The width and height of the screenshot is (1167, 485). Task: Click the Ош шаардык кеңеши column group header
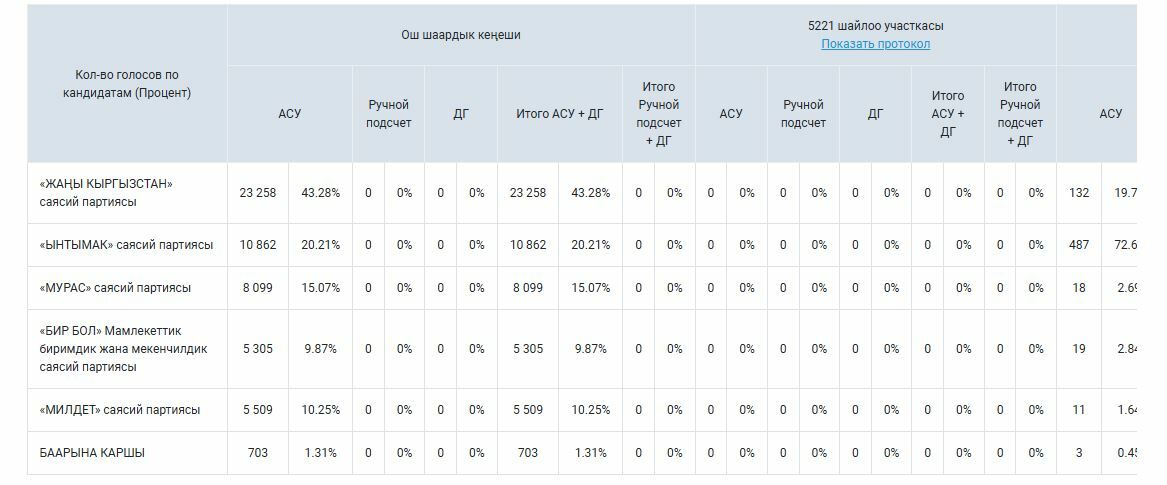tap(461, 35)
